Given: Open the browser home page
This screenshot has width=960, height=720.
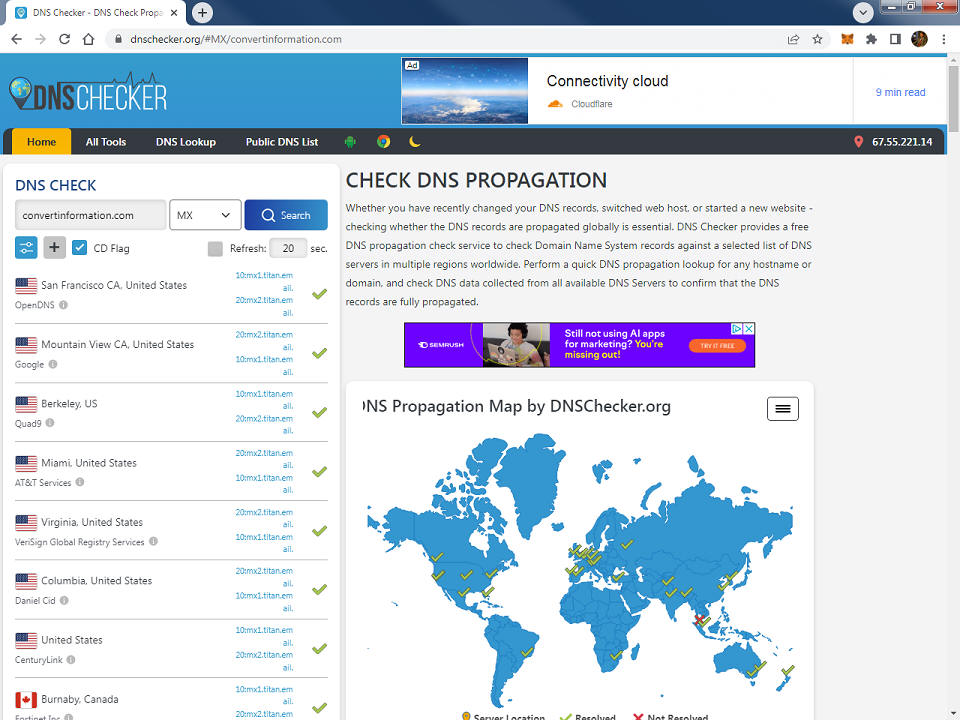Looking at the screenshot, I should tap(89, 39).
